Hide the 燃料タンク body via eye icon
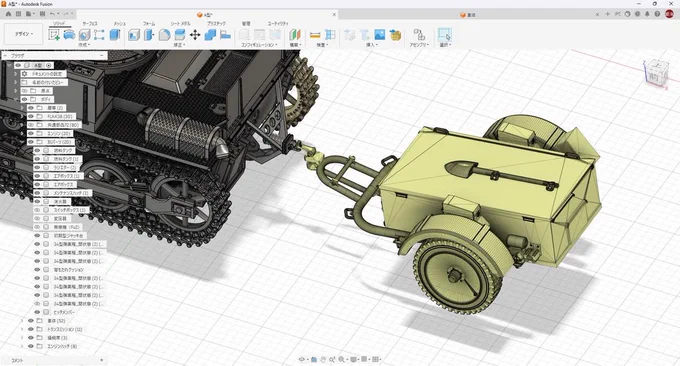Image resolution: width=680 pixels, height=366 pixels. click(37, 150)
